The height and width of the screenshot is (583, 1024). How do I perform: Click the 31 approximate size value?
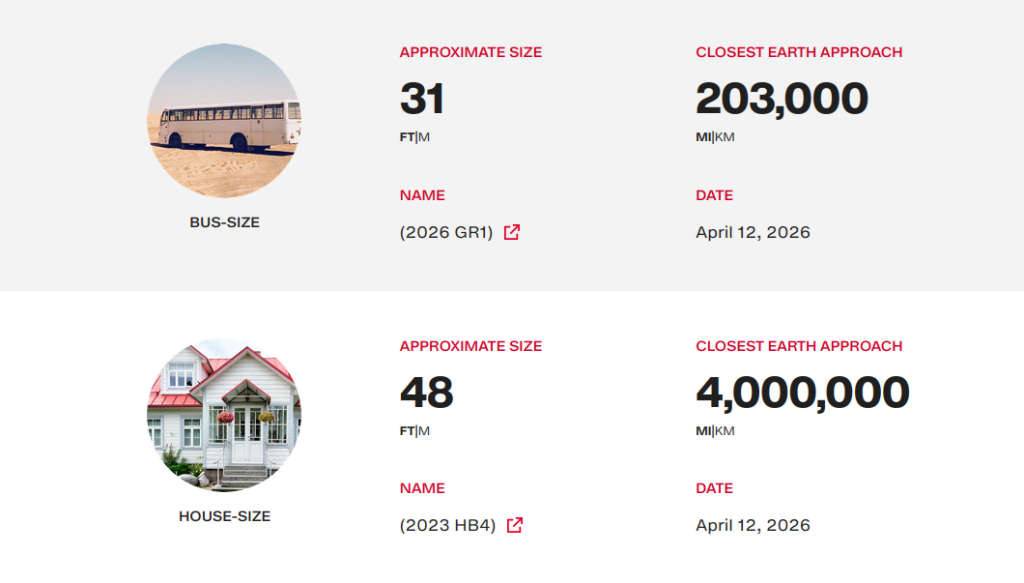coord(422,99)
